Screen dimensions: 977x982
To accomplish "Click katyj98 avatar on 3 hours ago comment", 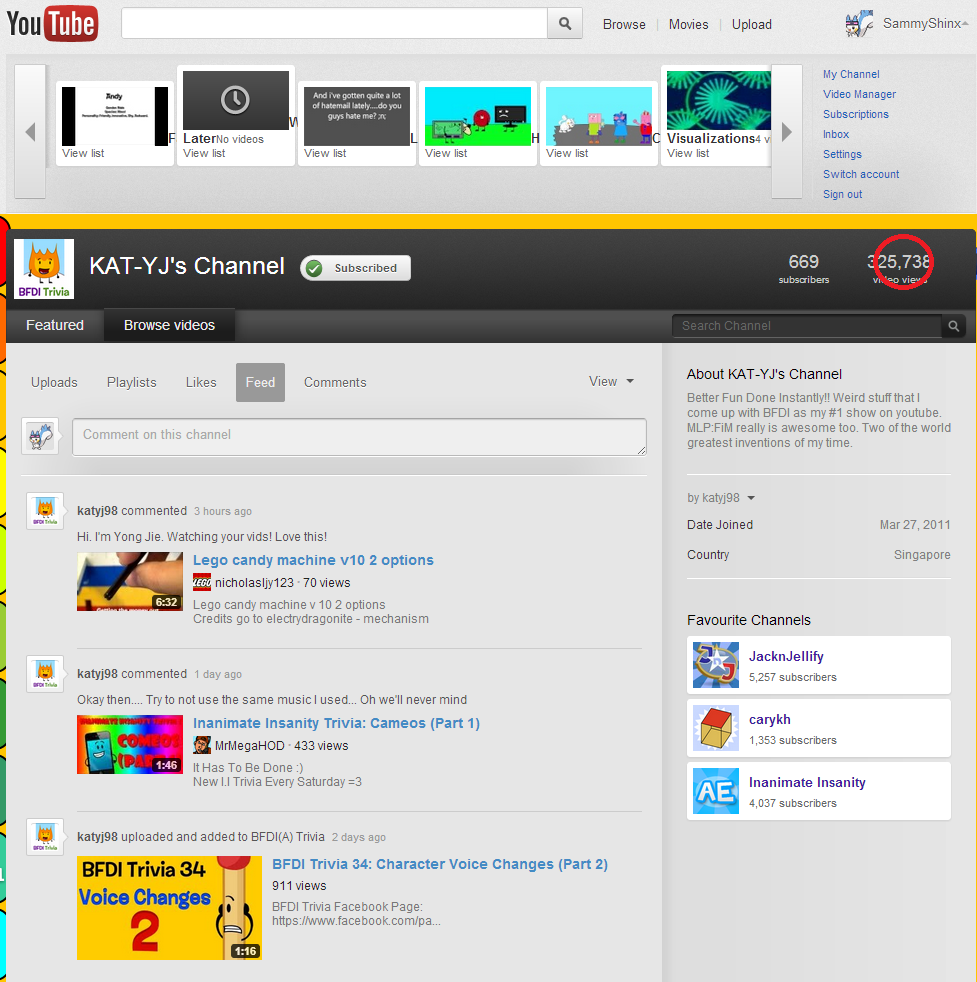I will click(45, 511).
